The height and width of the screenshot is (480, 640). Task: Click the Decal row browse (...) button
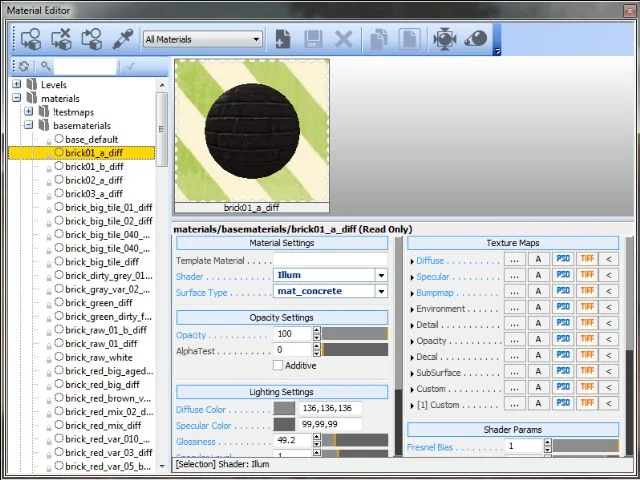pos(514,356)
